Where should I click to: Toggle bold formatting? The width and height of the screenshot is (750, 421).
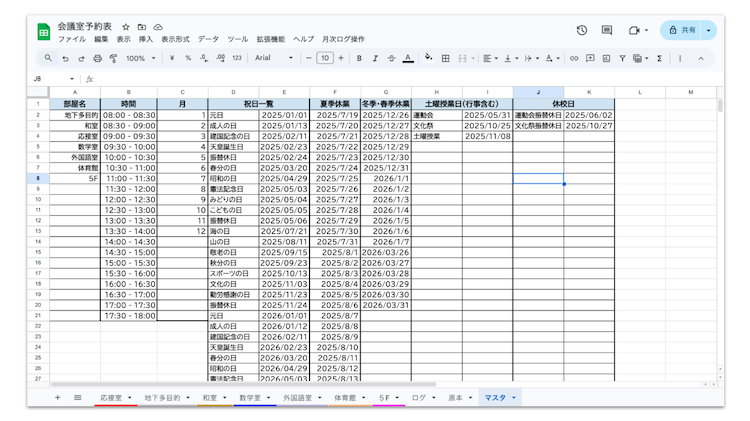click(x=360, y=59)
